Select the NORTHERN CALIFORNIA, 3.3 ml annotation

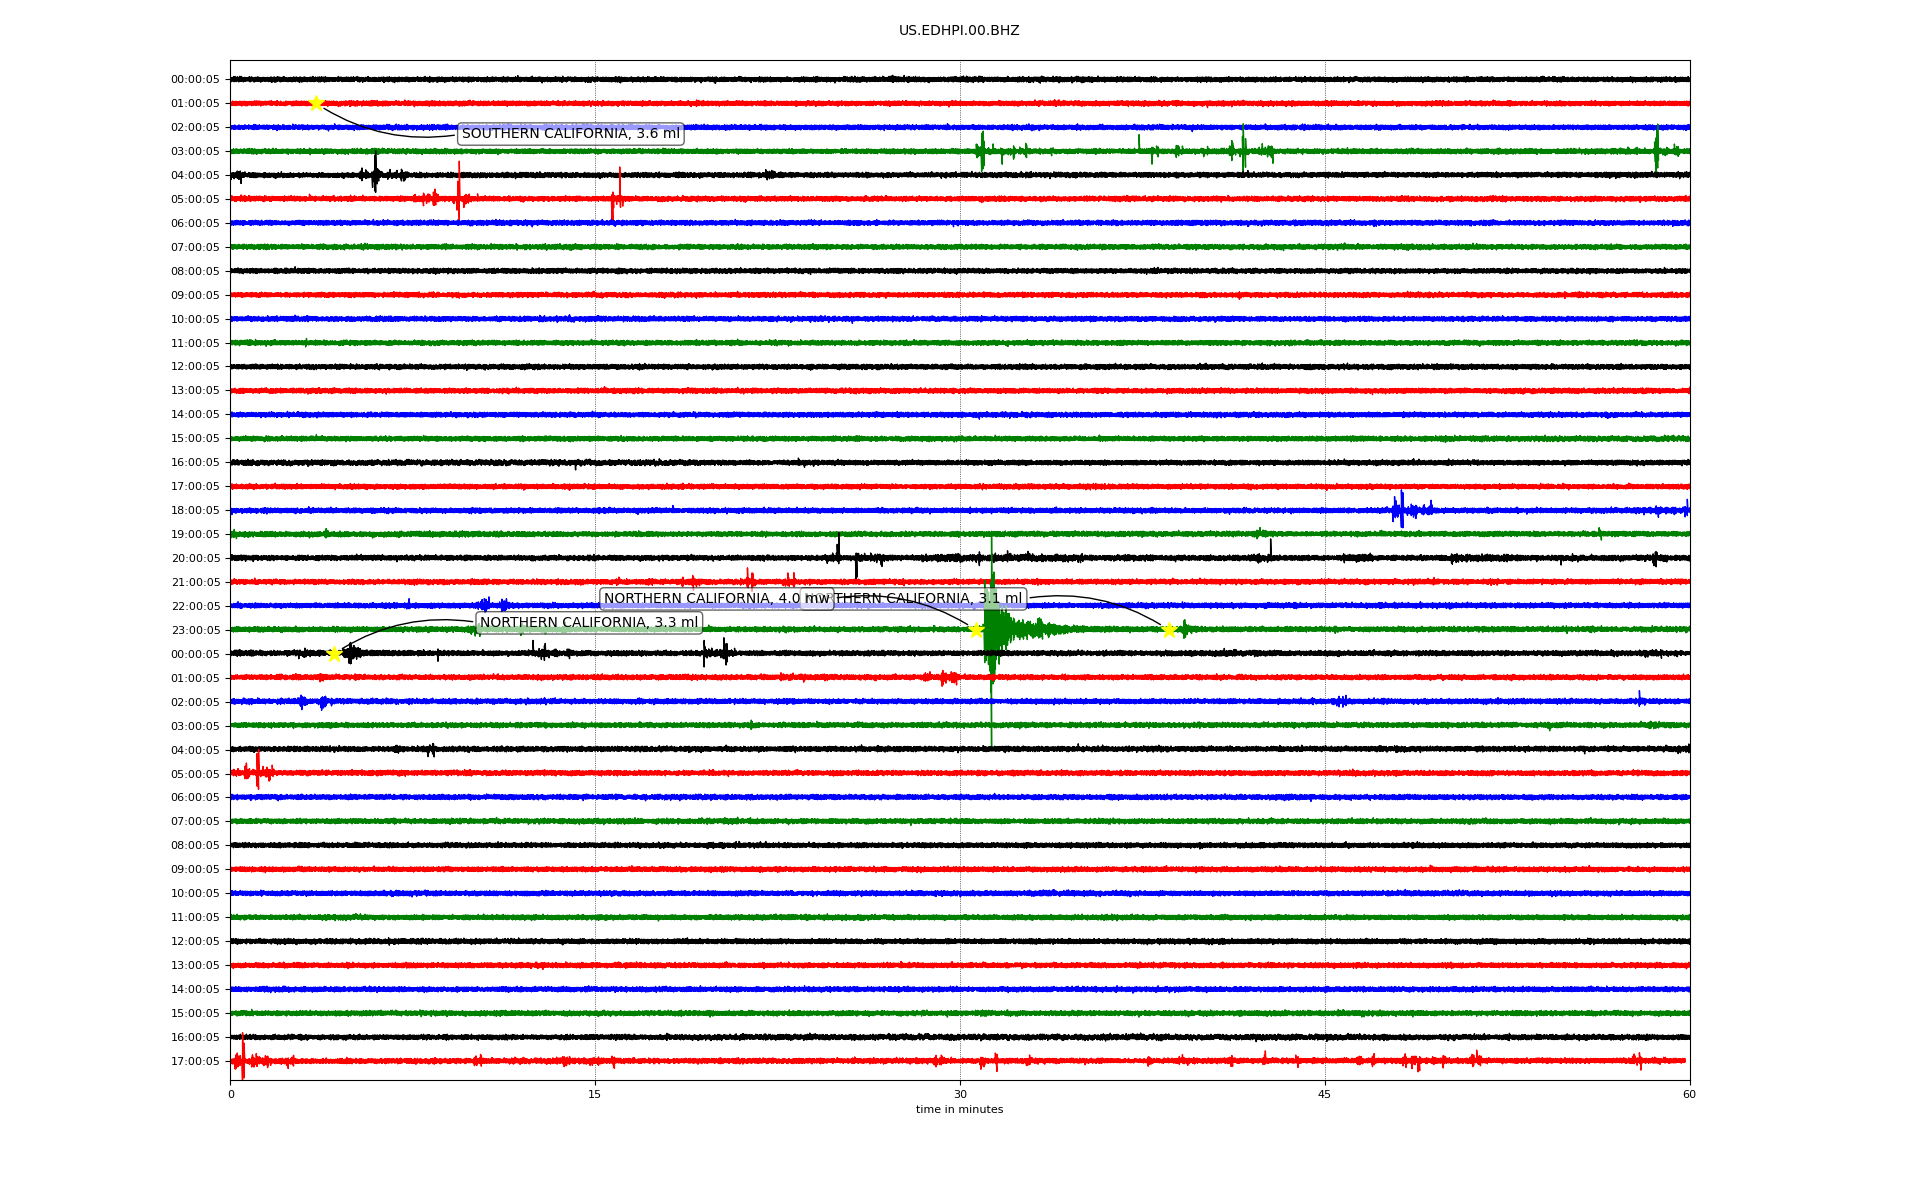coord(588,623)
